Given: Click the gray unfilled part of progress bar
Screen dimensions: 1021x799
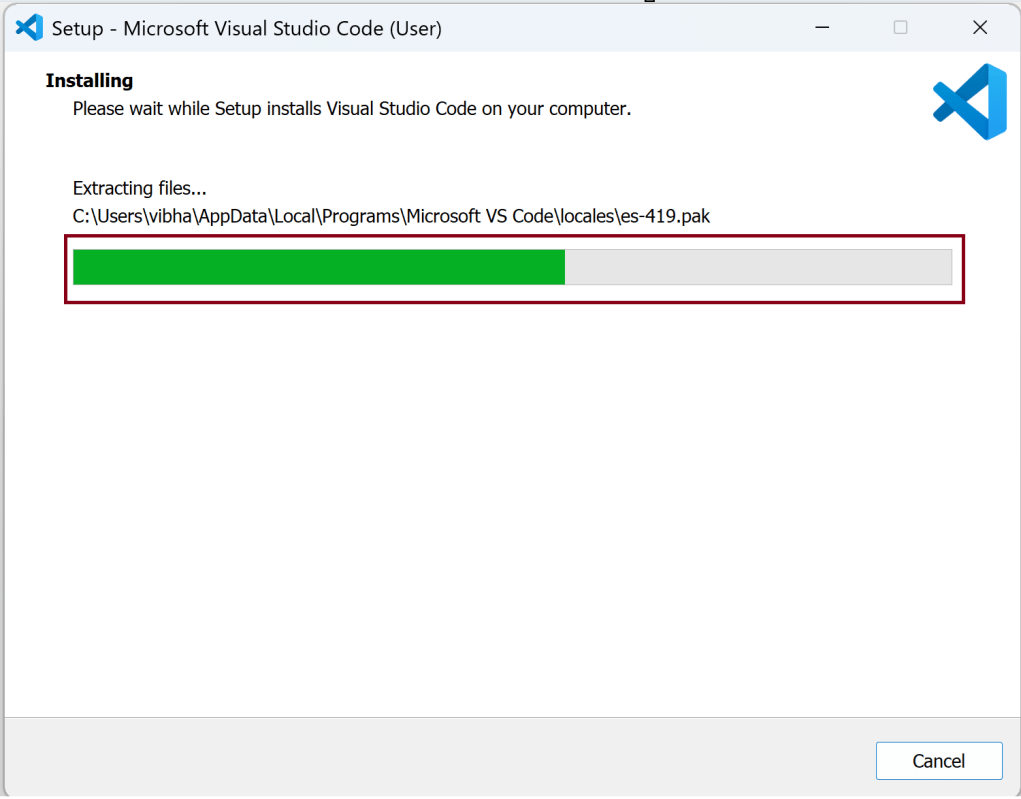Looking at the screenshot, I should [x=757, y=267].
